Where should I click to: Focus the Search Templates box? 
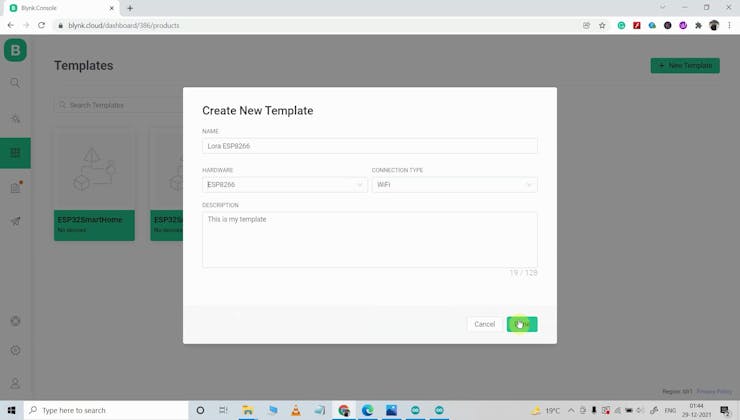118,105
